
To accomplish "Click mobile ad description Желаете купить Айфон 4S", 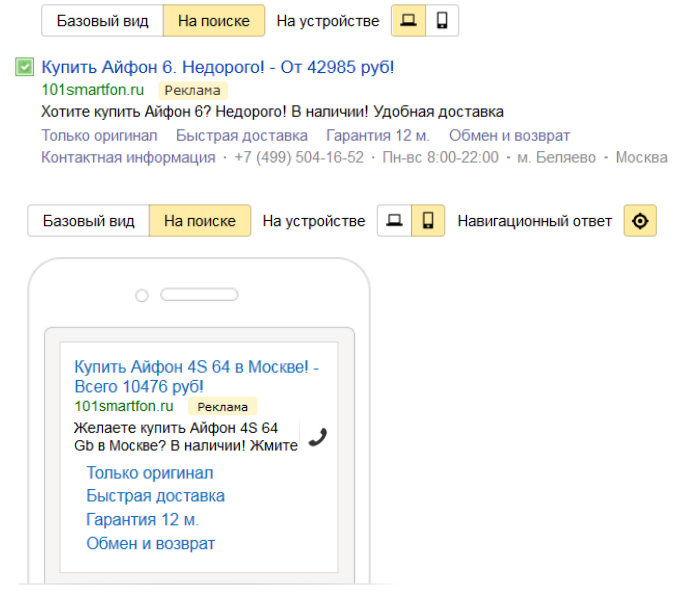I will click(186, 436).
